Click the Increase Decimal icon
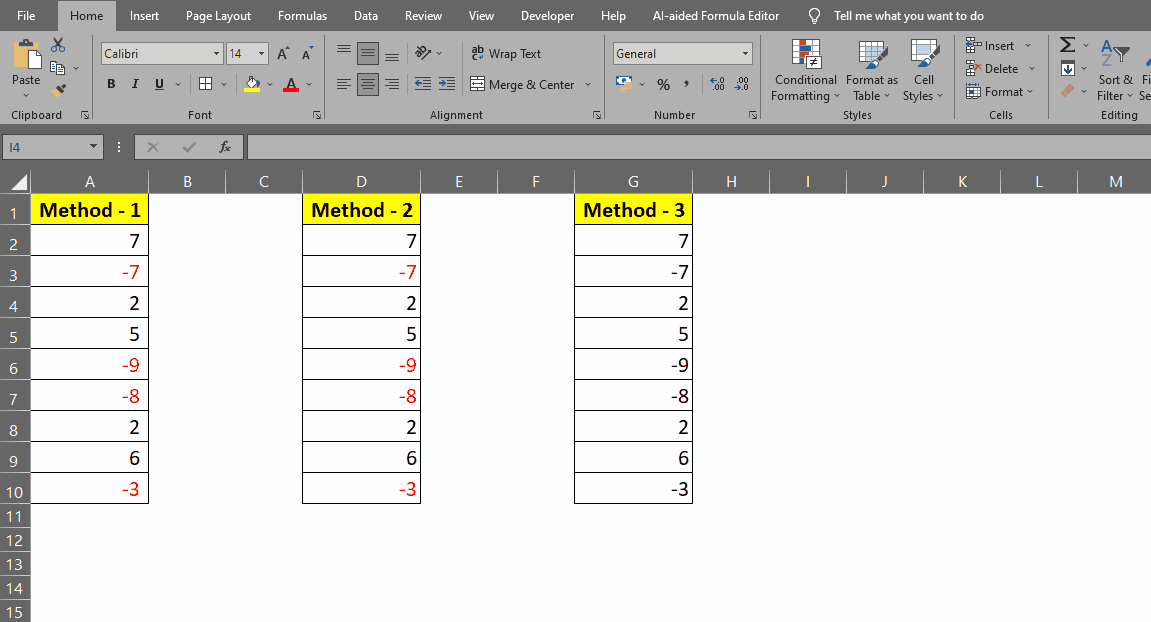The image size is (1151, 622). (x=718, y=84)
